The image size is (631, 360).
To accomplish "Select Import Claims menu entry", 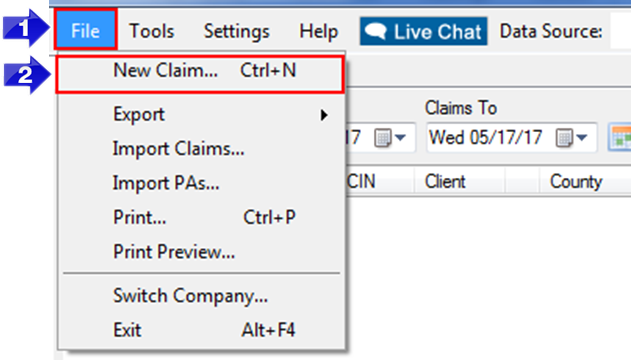I will pos(201,149).
